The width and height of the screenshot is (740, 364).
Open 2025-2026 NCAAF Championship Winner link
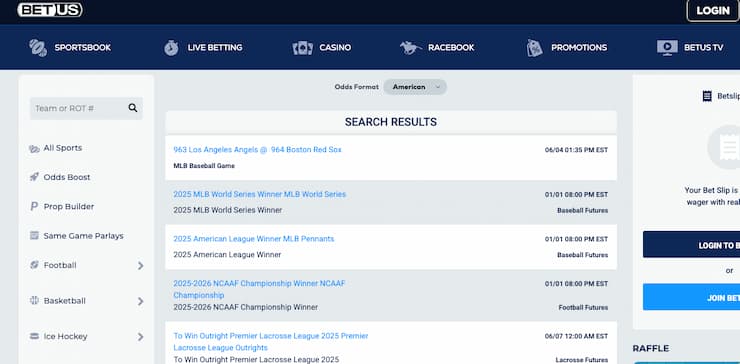[259, 289]
